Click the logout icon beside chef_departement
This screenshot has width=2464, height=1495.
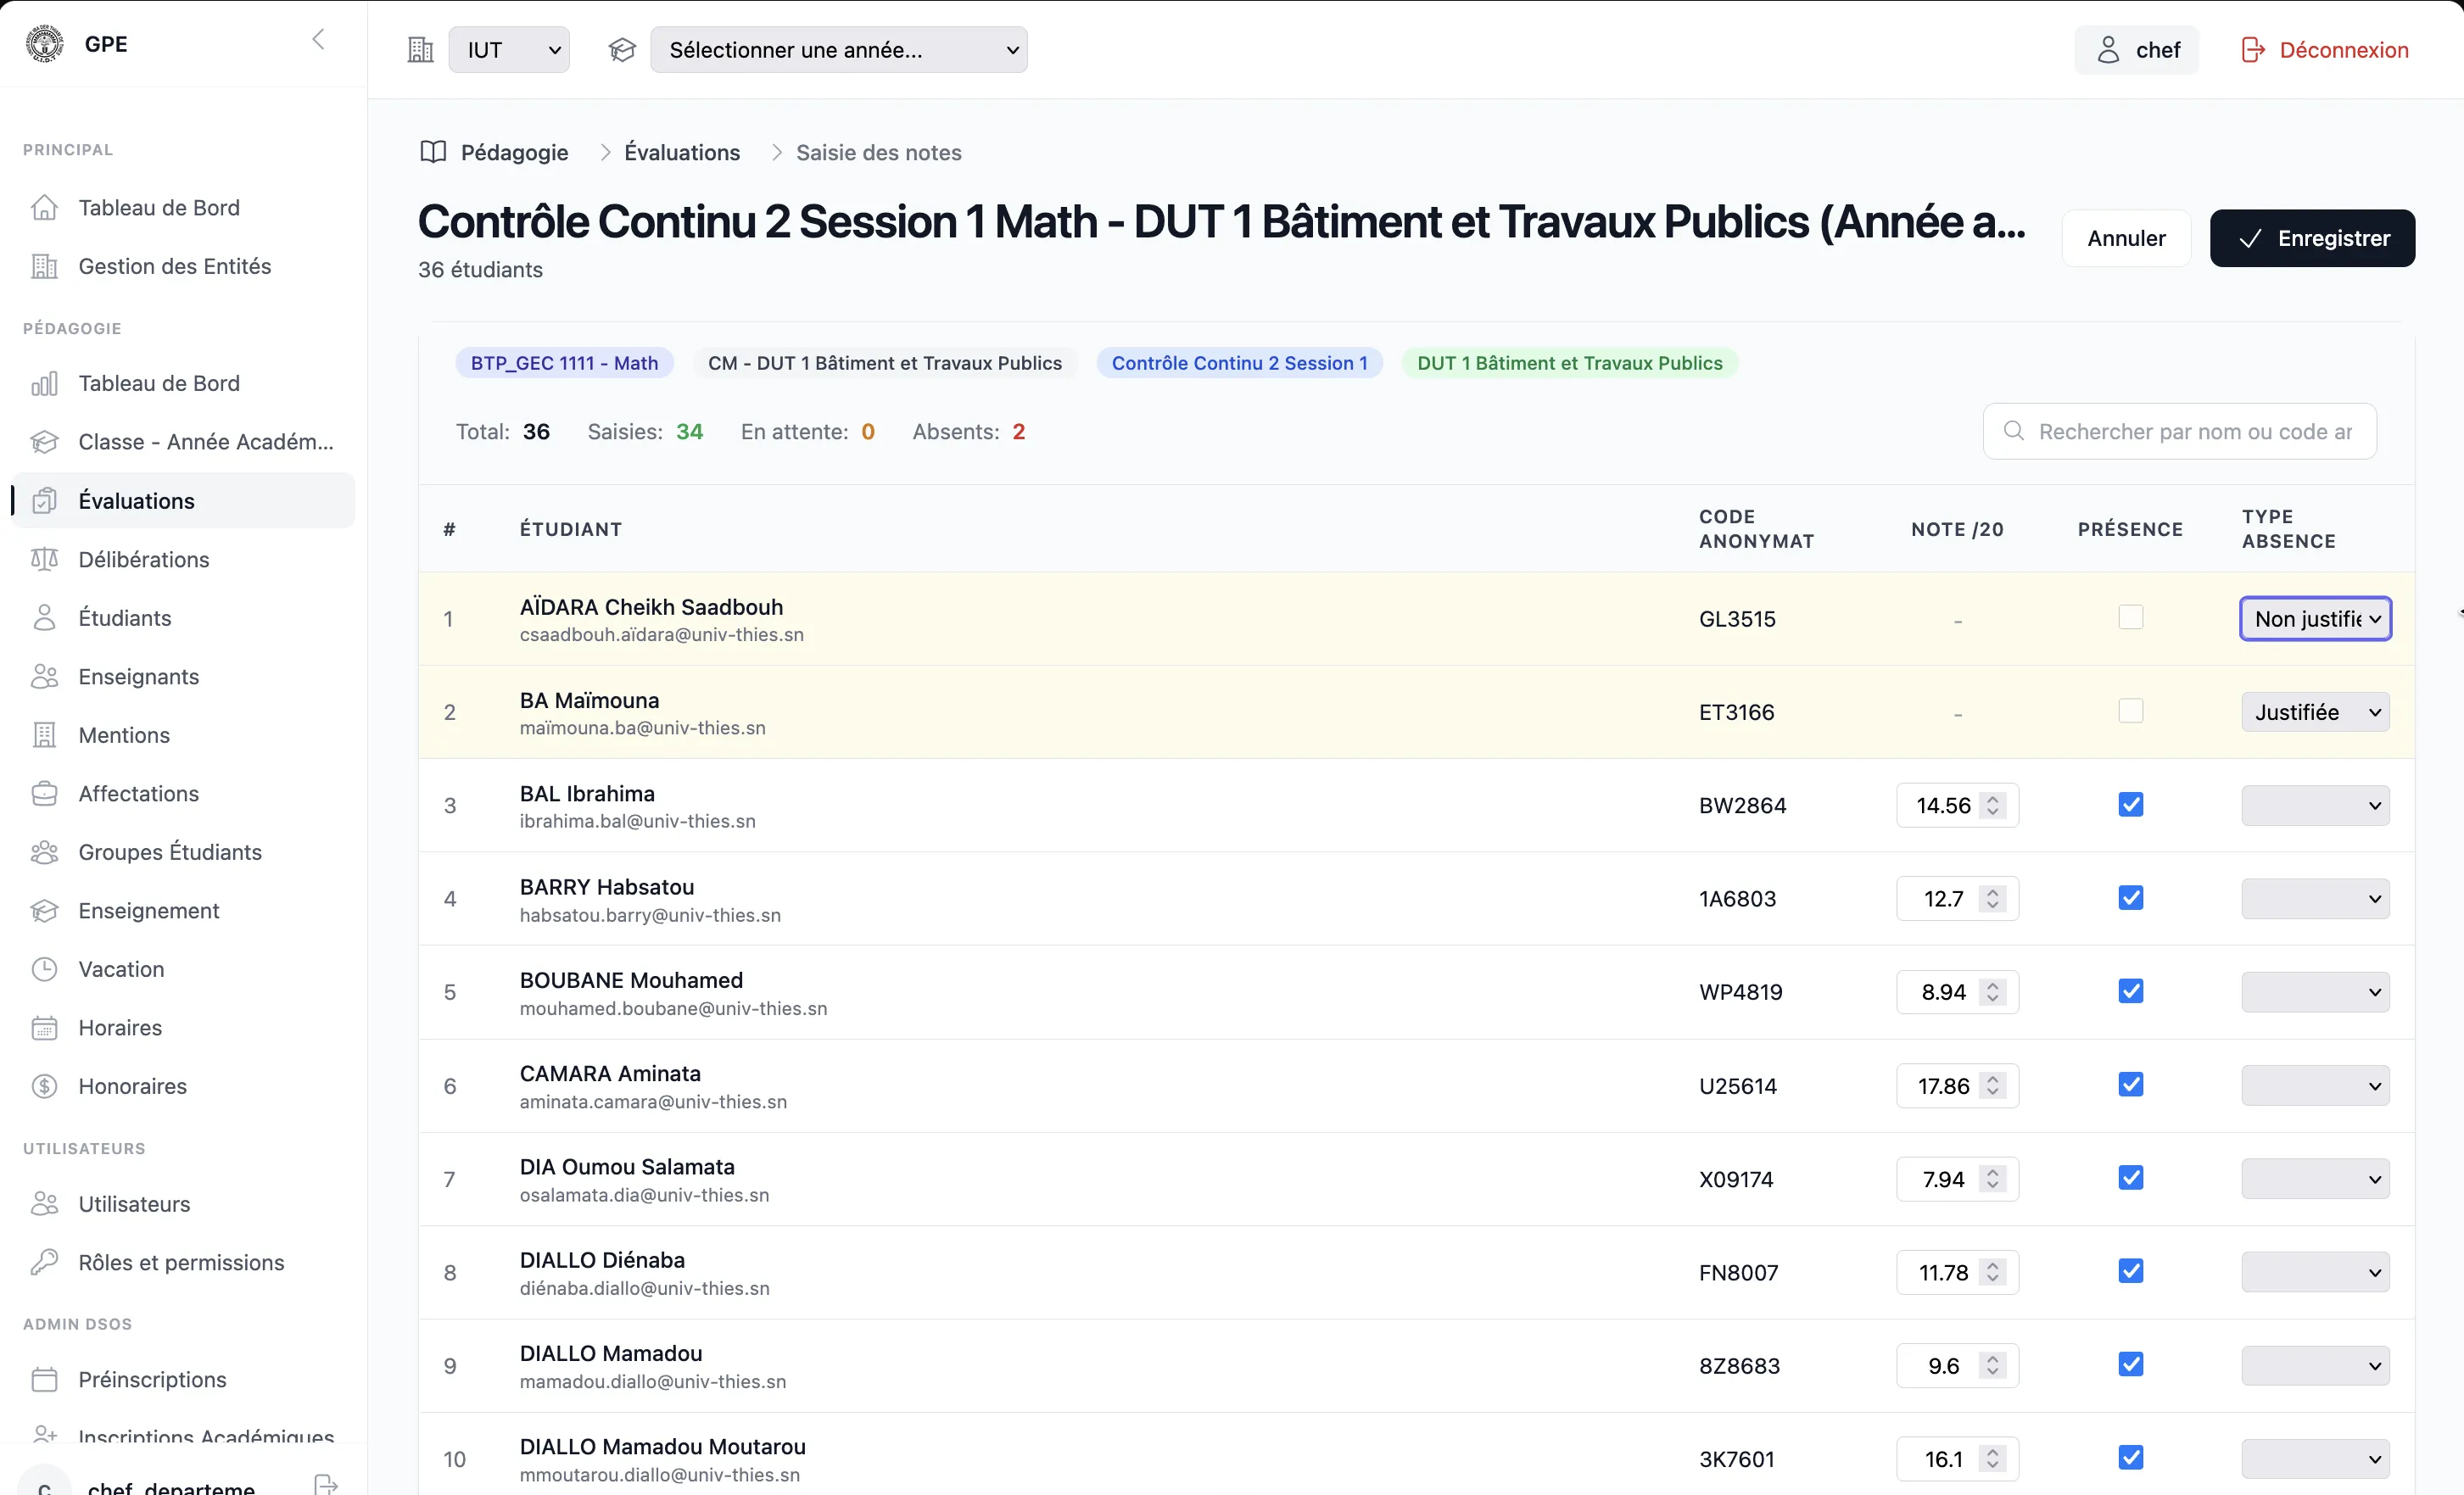[326, 1485]
